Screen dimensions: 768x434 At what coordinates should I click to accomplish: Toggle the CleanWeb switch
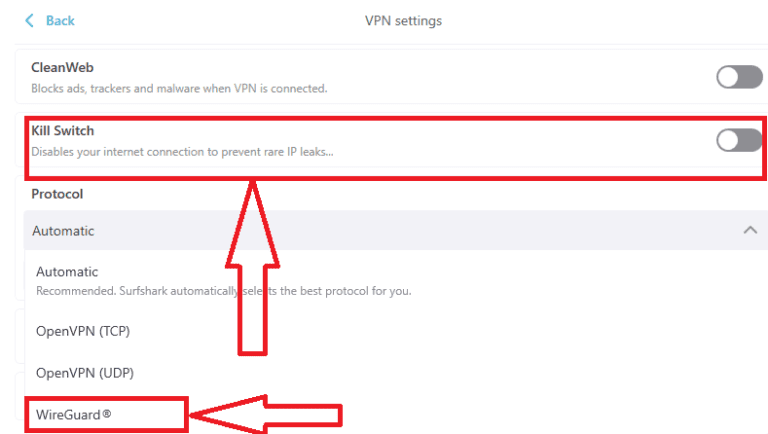click(739, 77)
